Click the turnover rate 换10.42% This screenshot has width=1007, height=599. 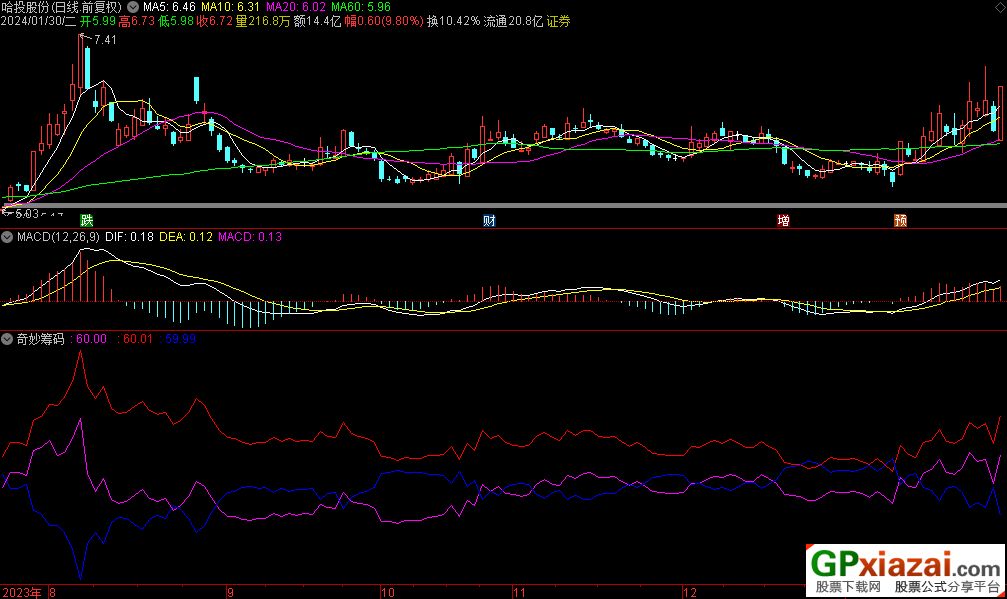click(x=453, y=21)
